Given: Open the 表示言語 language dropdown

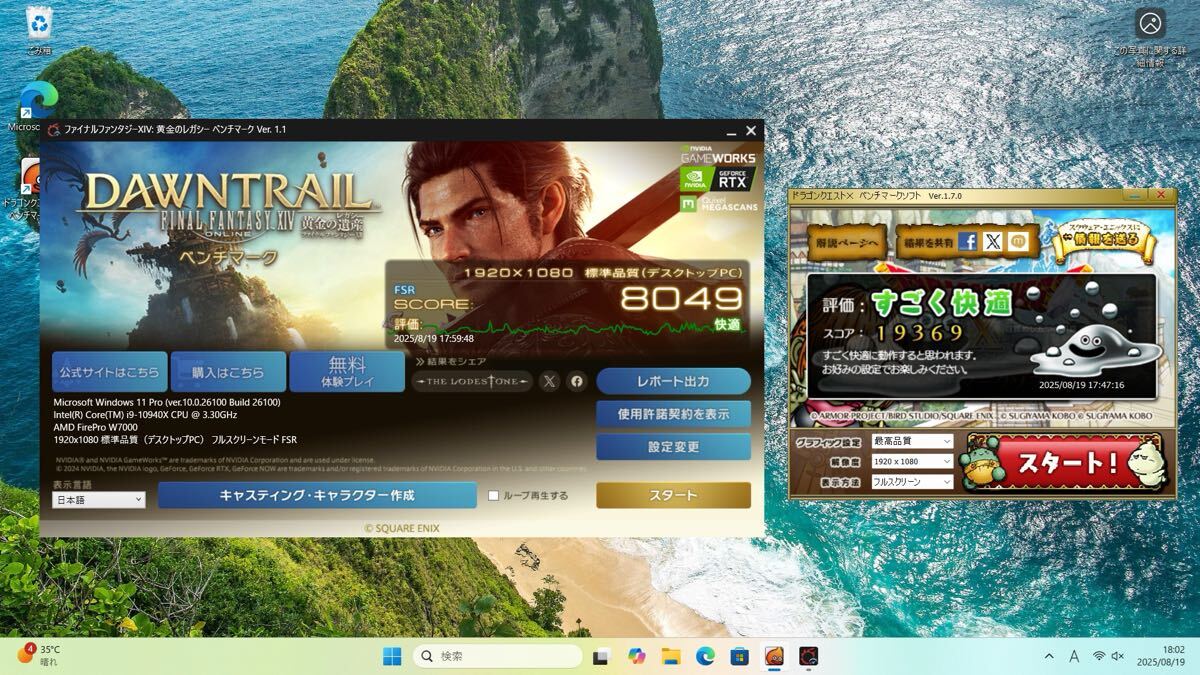Looking at the screenshot, I should [x=99, y=500].
